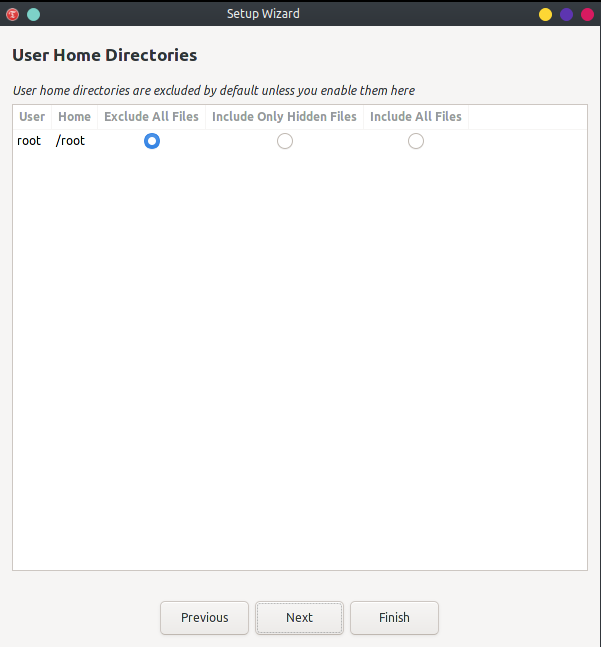The image size is (601, 647).
Task: Close the wizard with the pink circle button
Action: click(x=587, y=14)
